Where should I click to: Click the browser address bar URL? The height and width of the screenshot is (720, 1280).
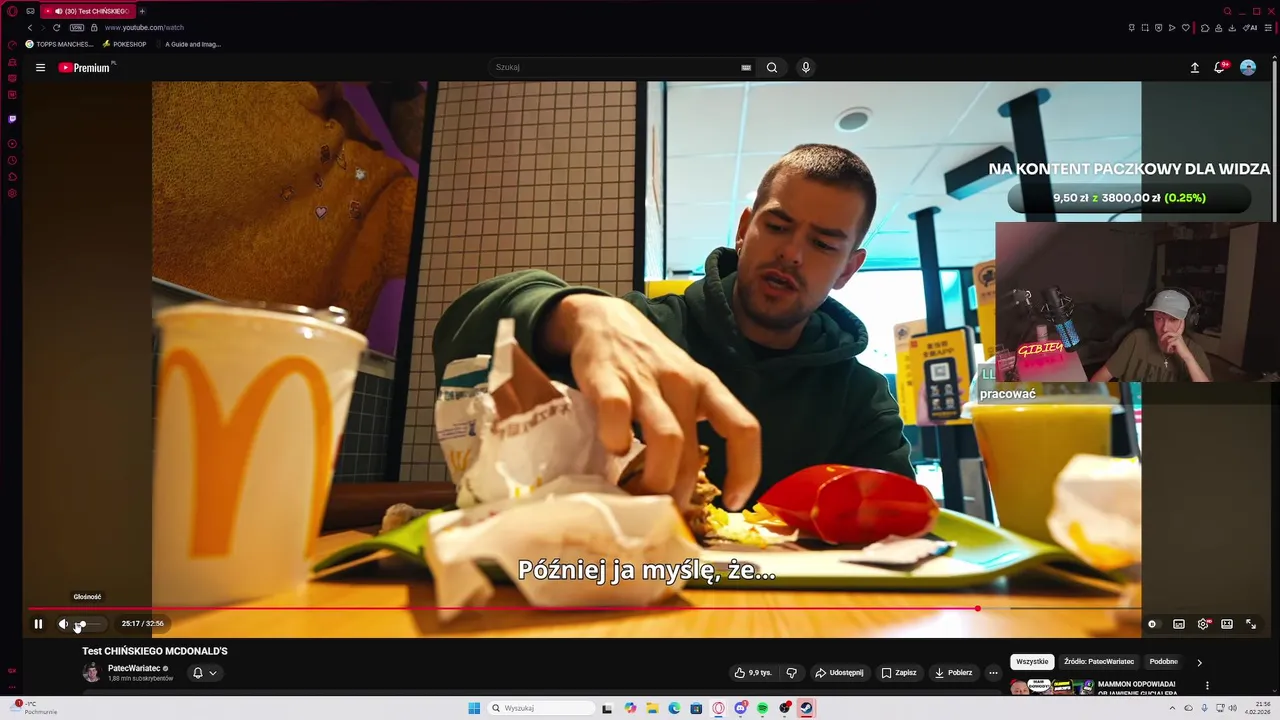pyautogui.click(x=144, y=28)
